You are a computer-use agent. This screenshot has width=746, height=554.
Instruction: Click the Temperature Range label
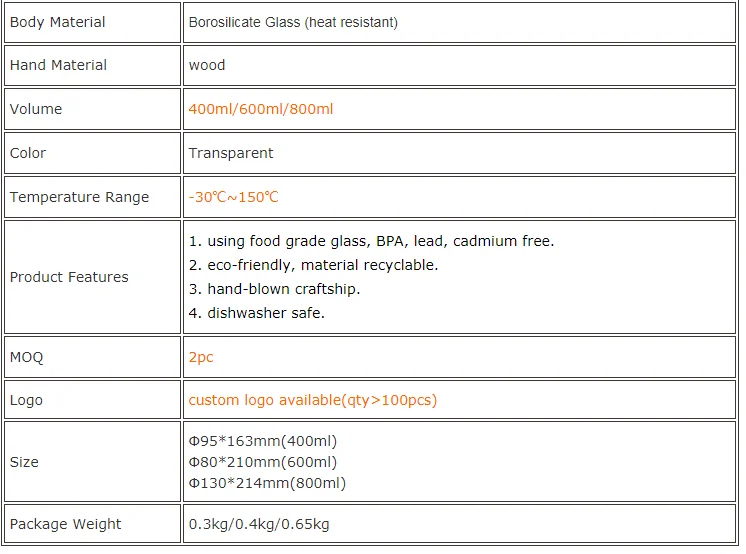coord(79,197)
